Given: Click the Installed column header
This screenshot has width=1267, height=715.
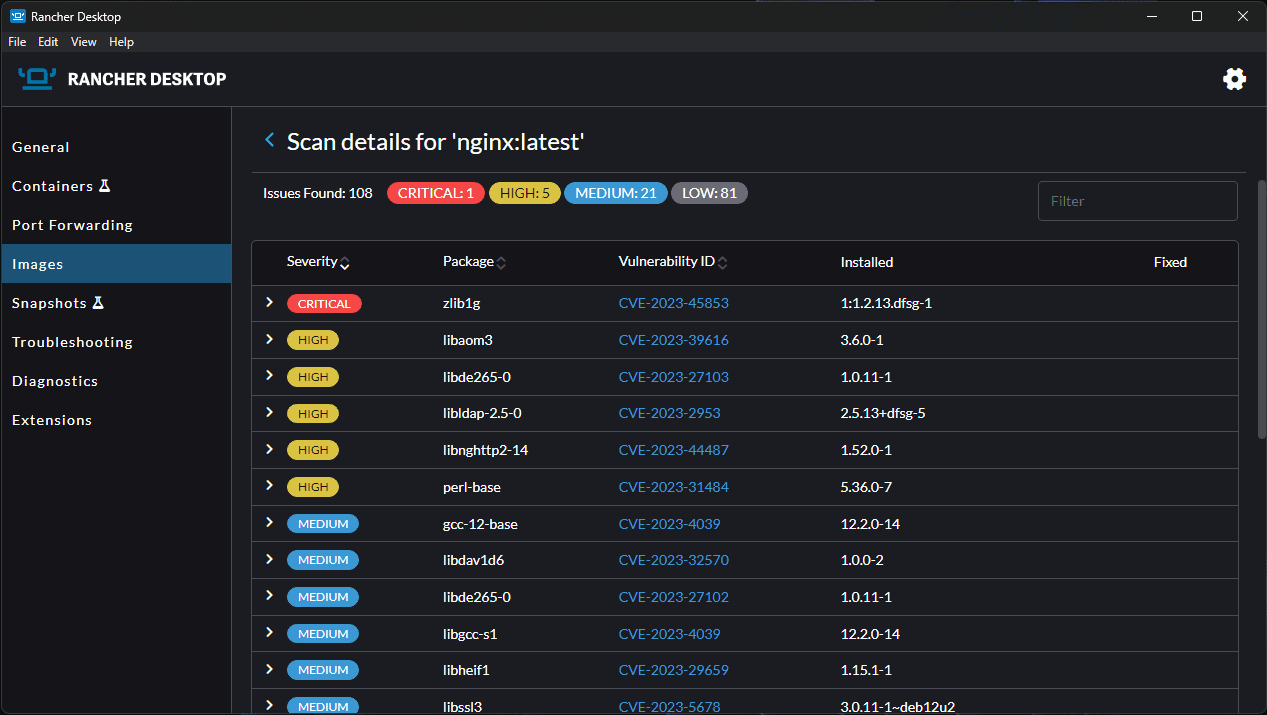Looking at the screenshot, I should [866, 262].
